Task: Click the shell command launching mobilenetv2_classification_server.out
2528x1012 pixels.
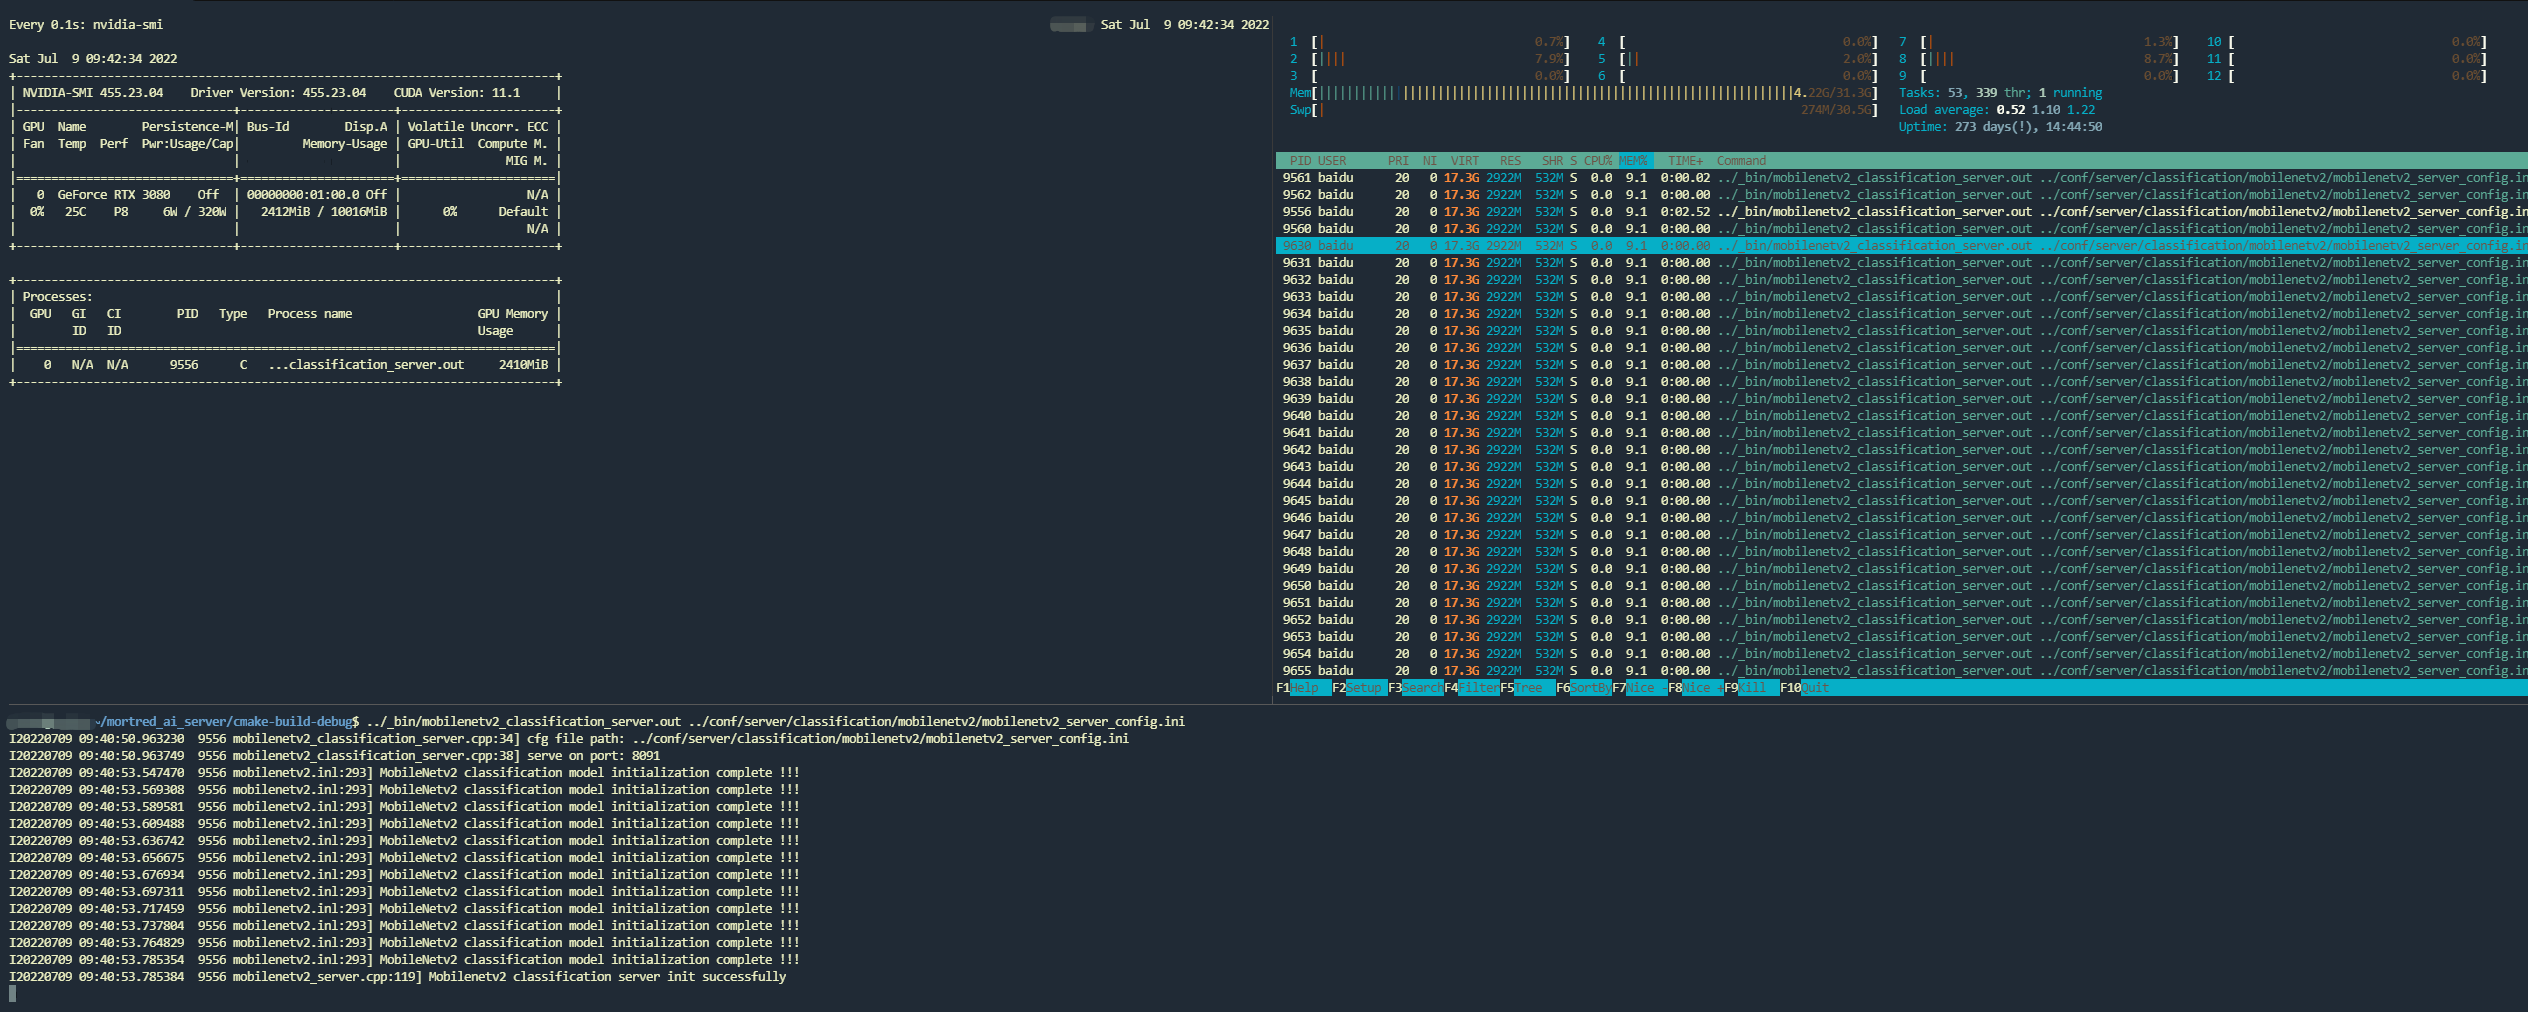Action: 776,722
